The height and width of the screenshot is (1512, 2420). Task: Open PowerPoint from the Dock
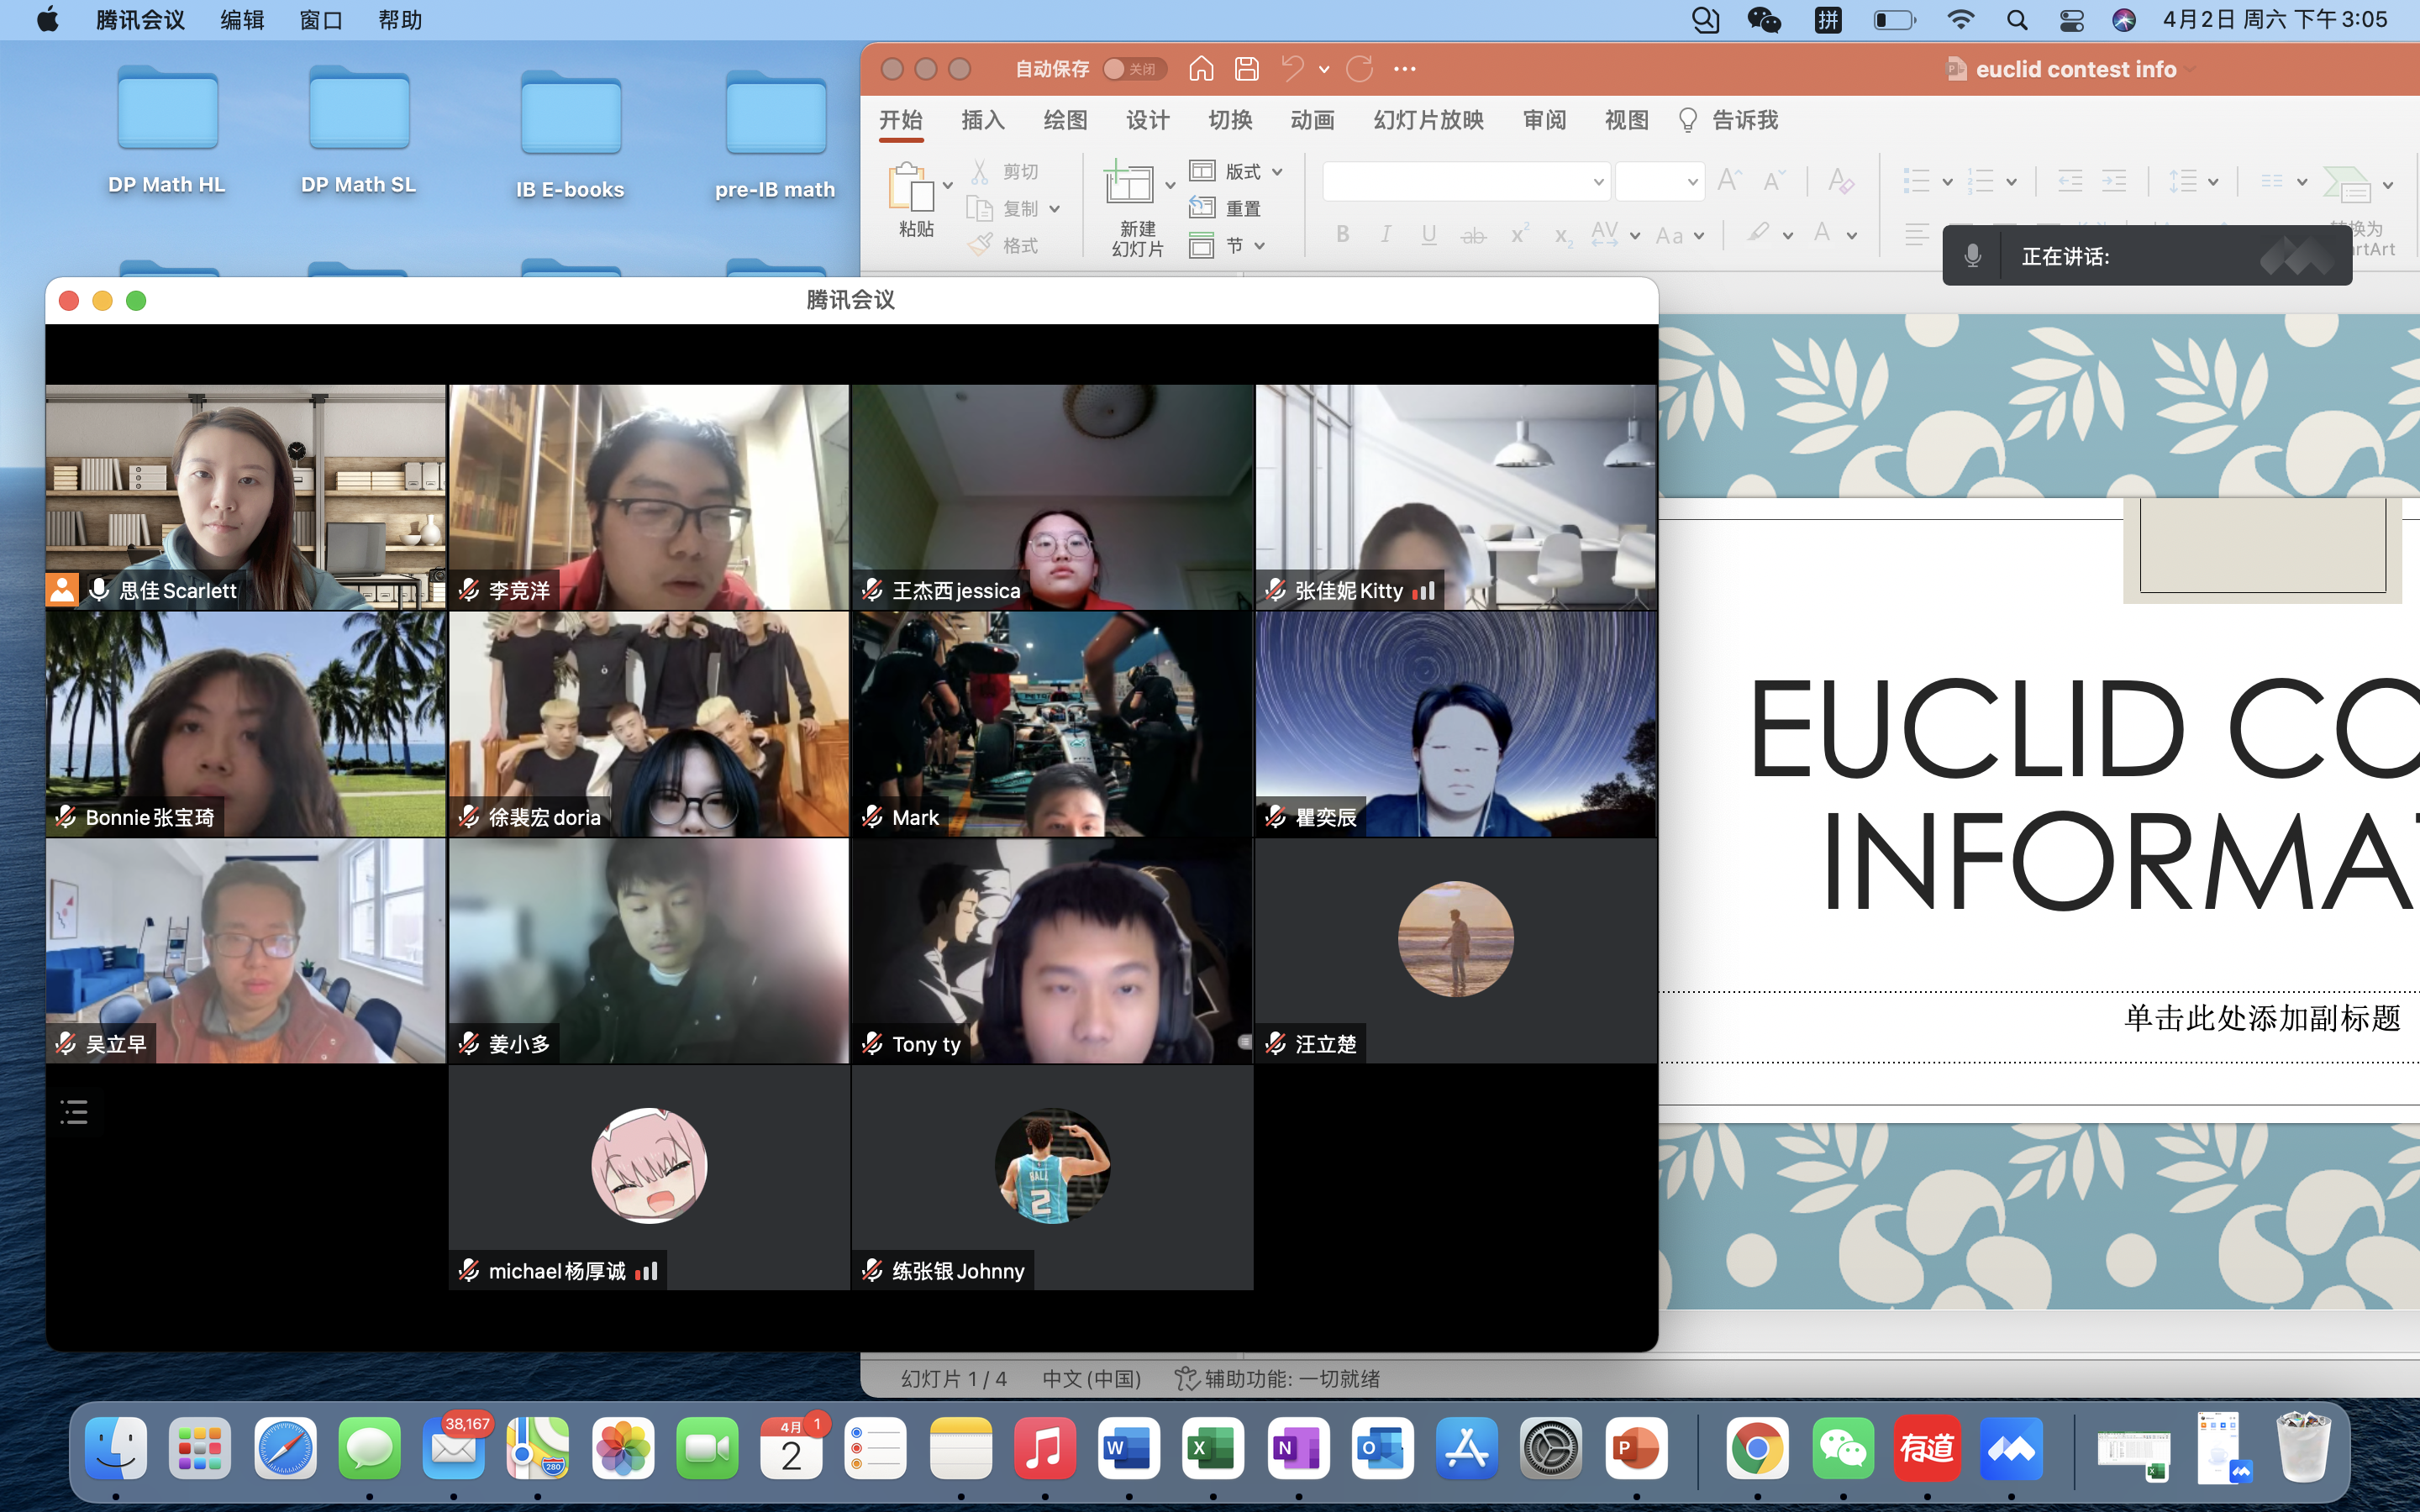pyautogui.click(x=1636, y=1449)
